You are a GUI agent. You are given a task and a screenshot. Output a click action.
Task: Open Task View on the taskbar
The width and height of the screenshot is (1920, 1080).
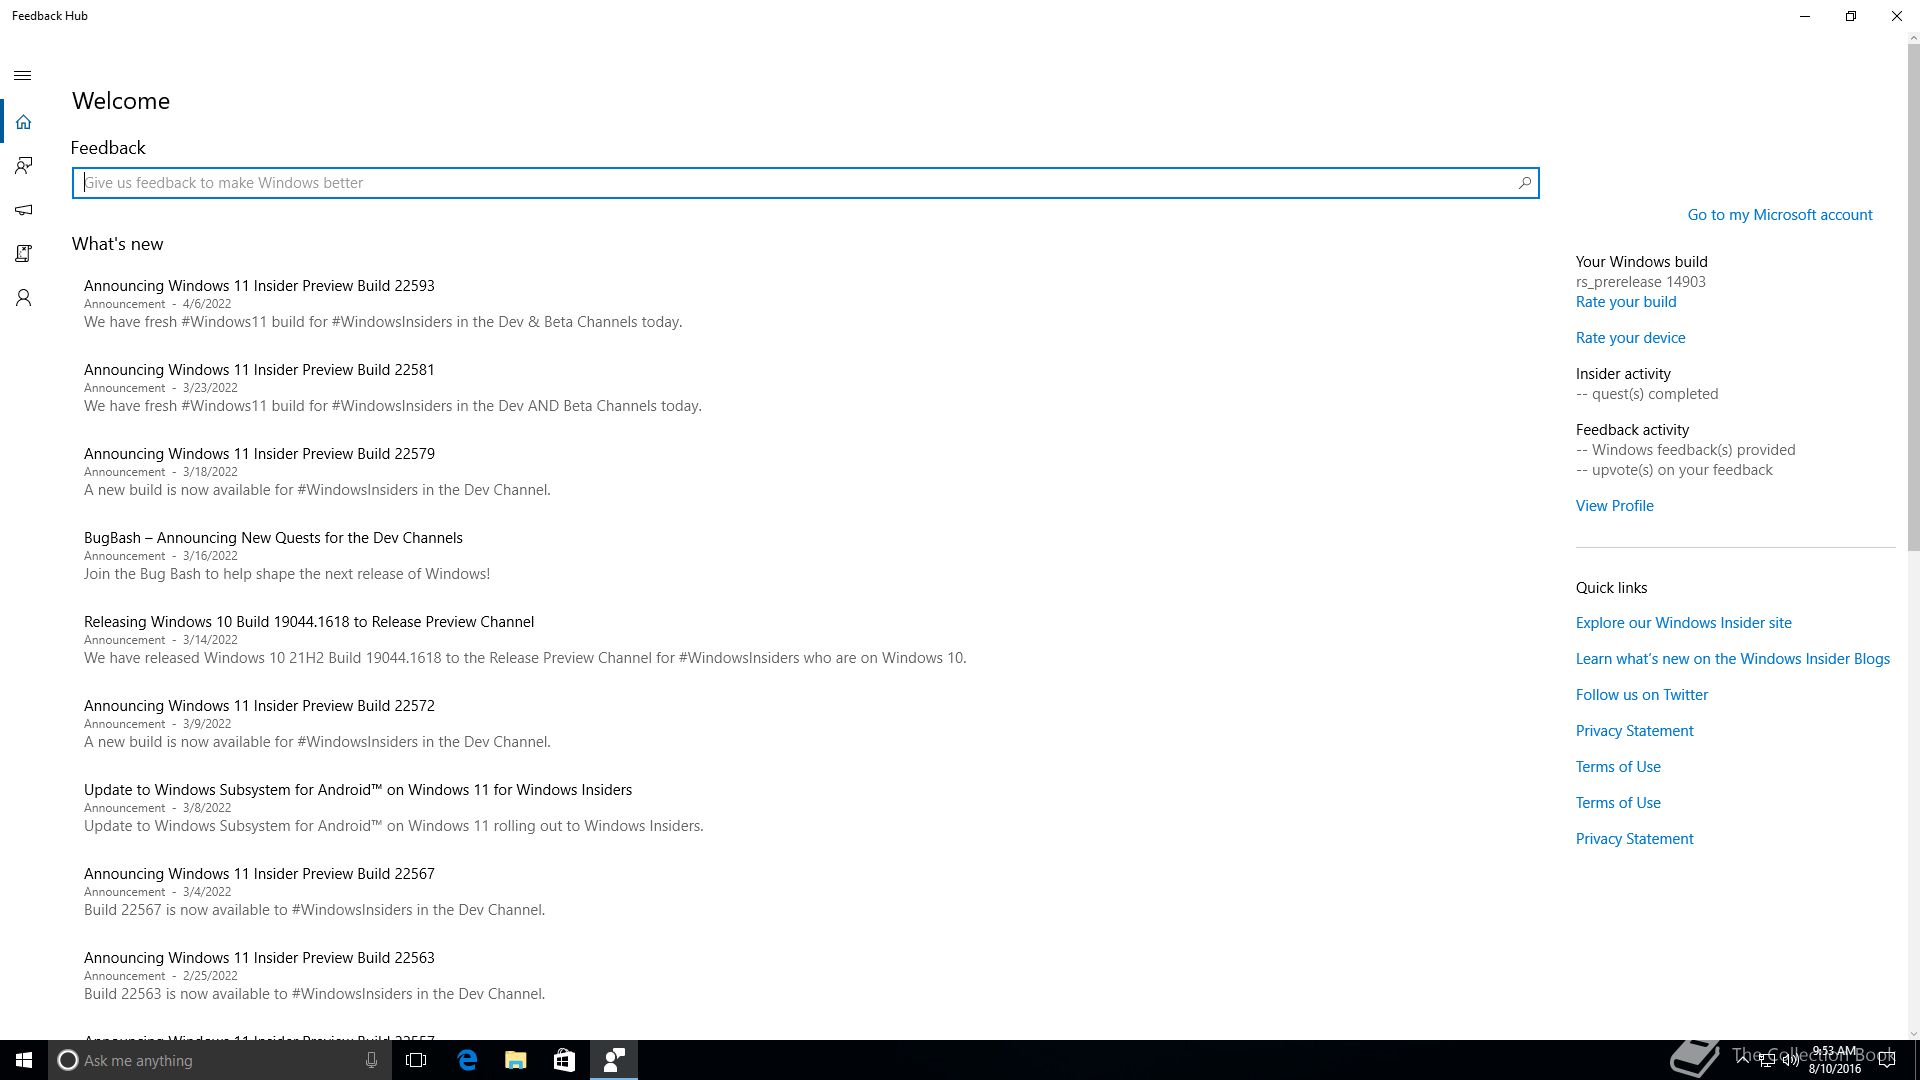[x=416, y=1060]
